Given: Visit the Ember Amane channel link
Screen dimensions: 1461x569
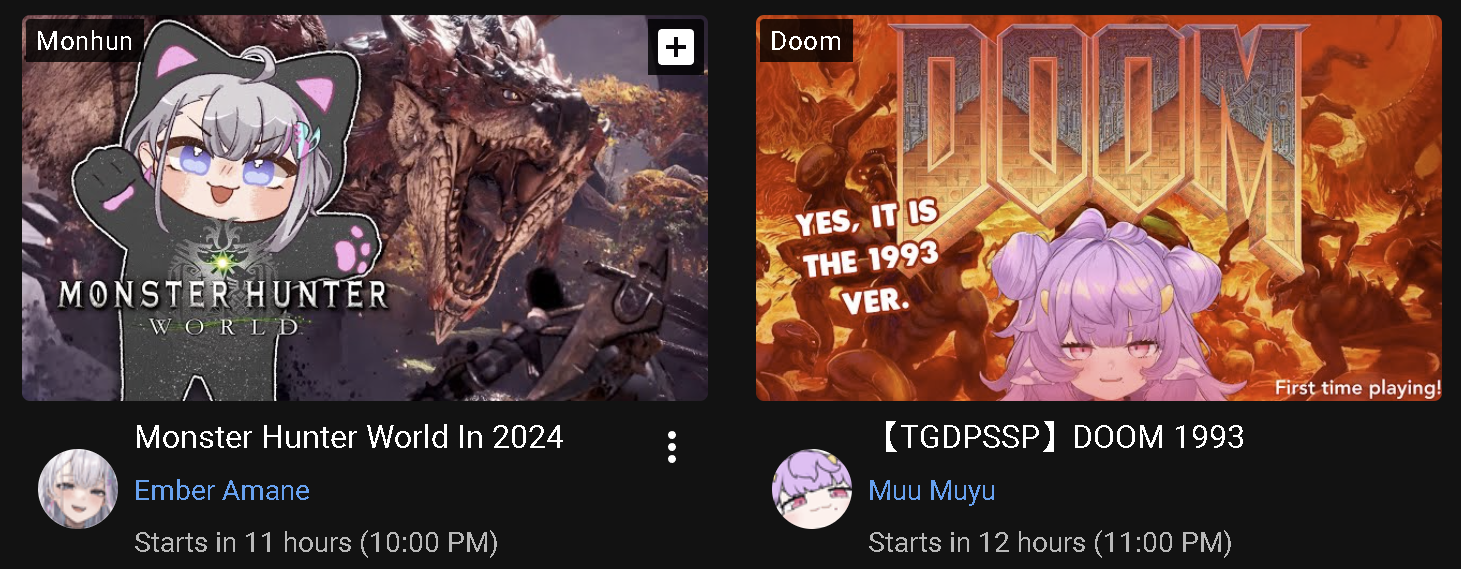Looking at the screenshot, I should pyautogui.click(x=222, y=491).
